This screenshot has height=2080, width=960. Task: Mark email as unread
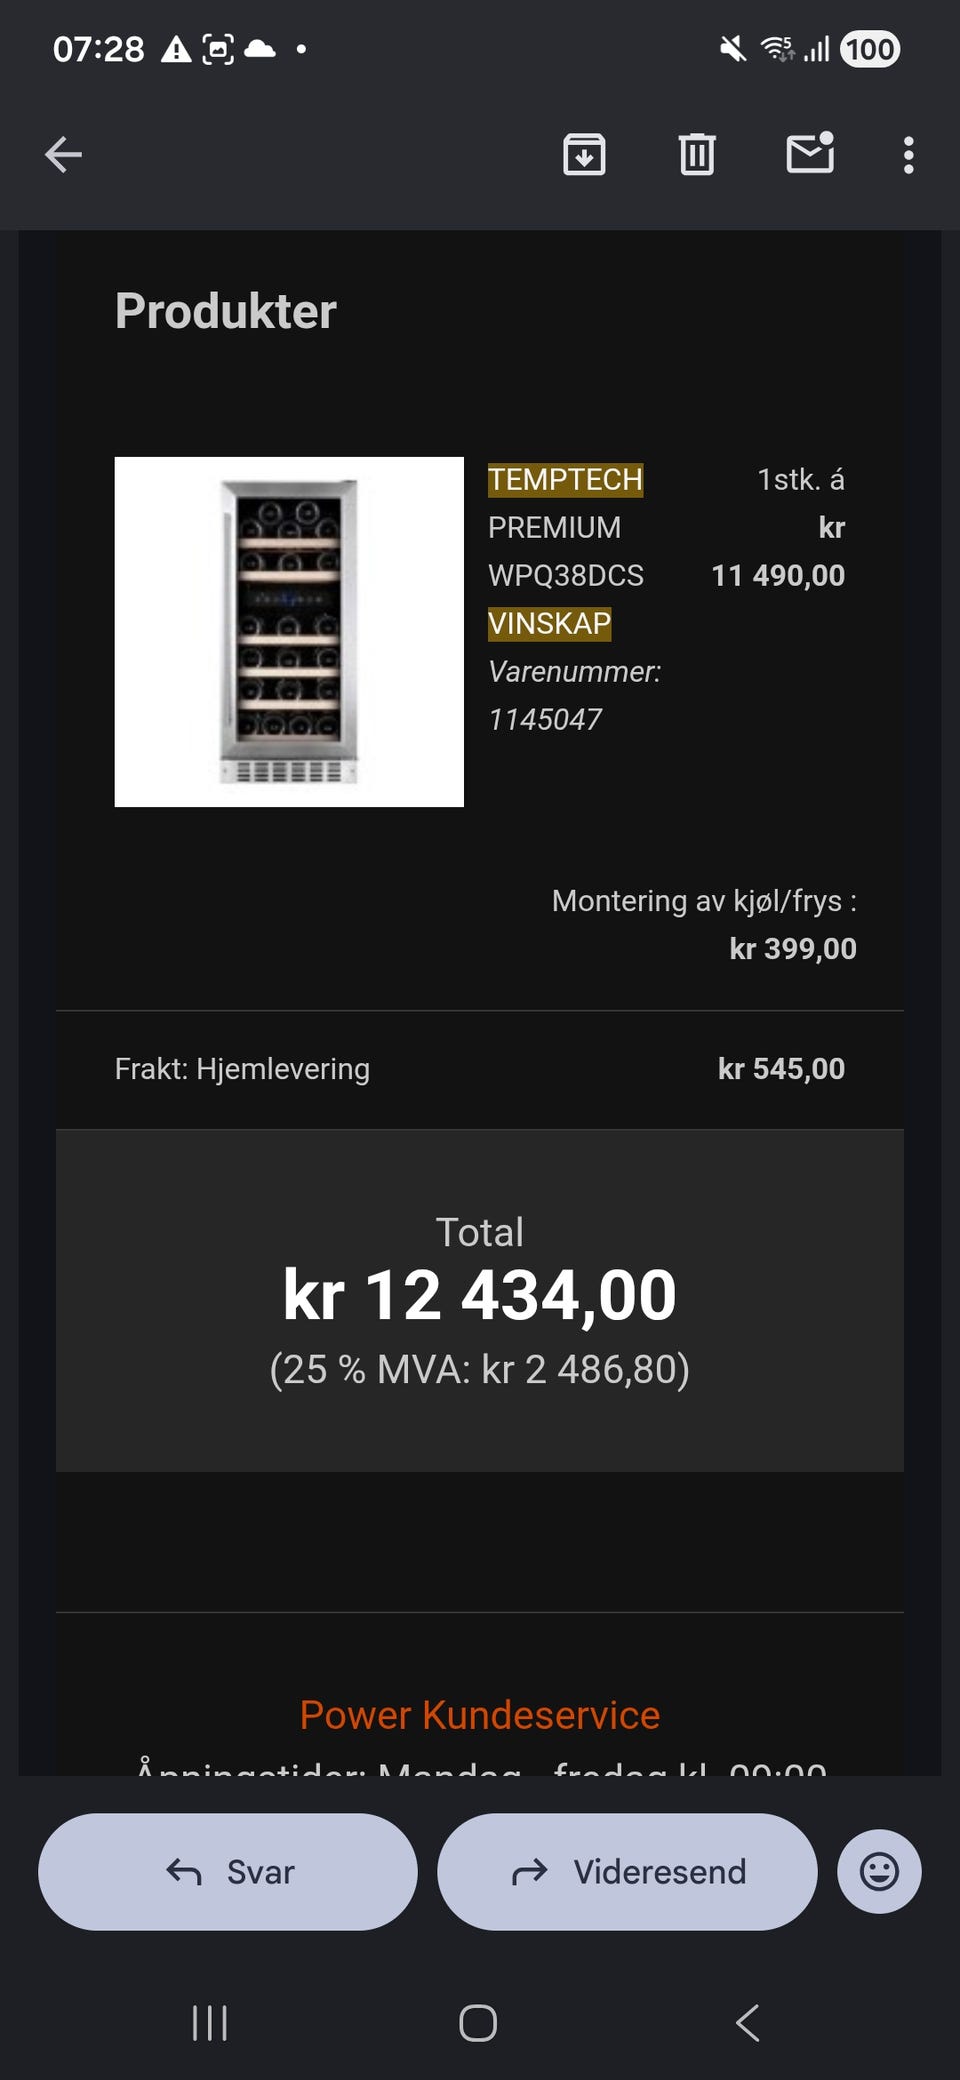[810, 154]
